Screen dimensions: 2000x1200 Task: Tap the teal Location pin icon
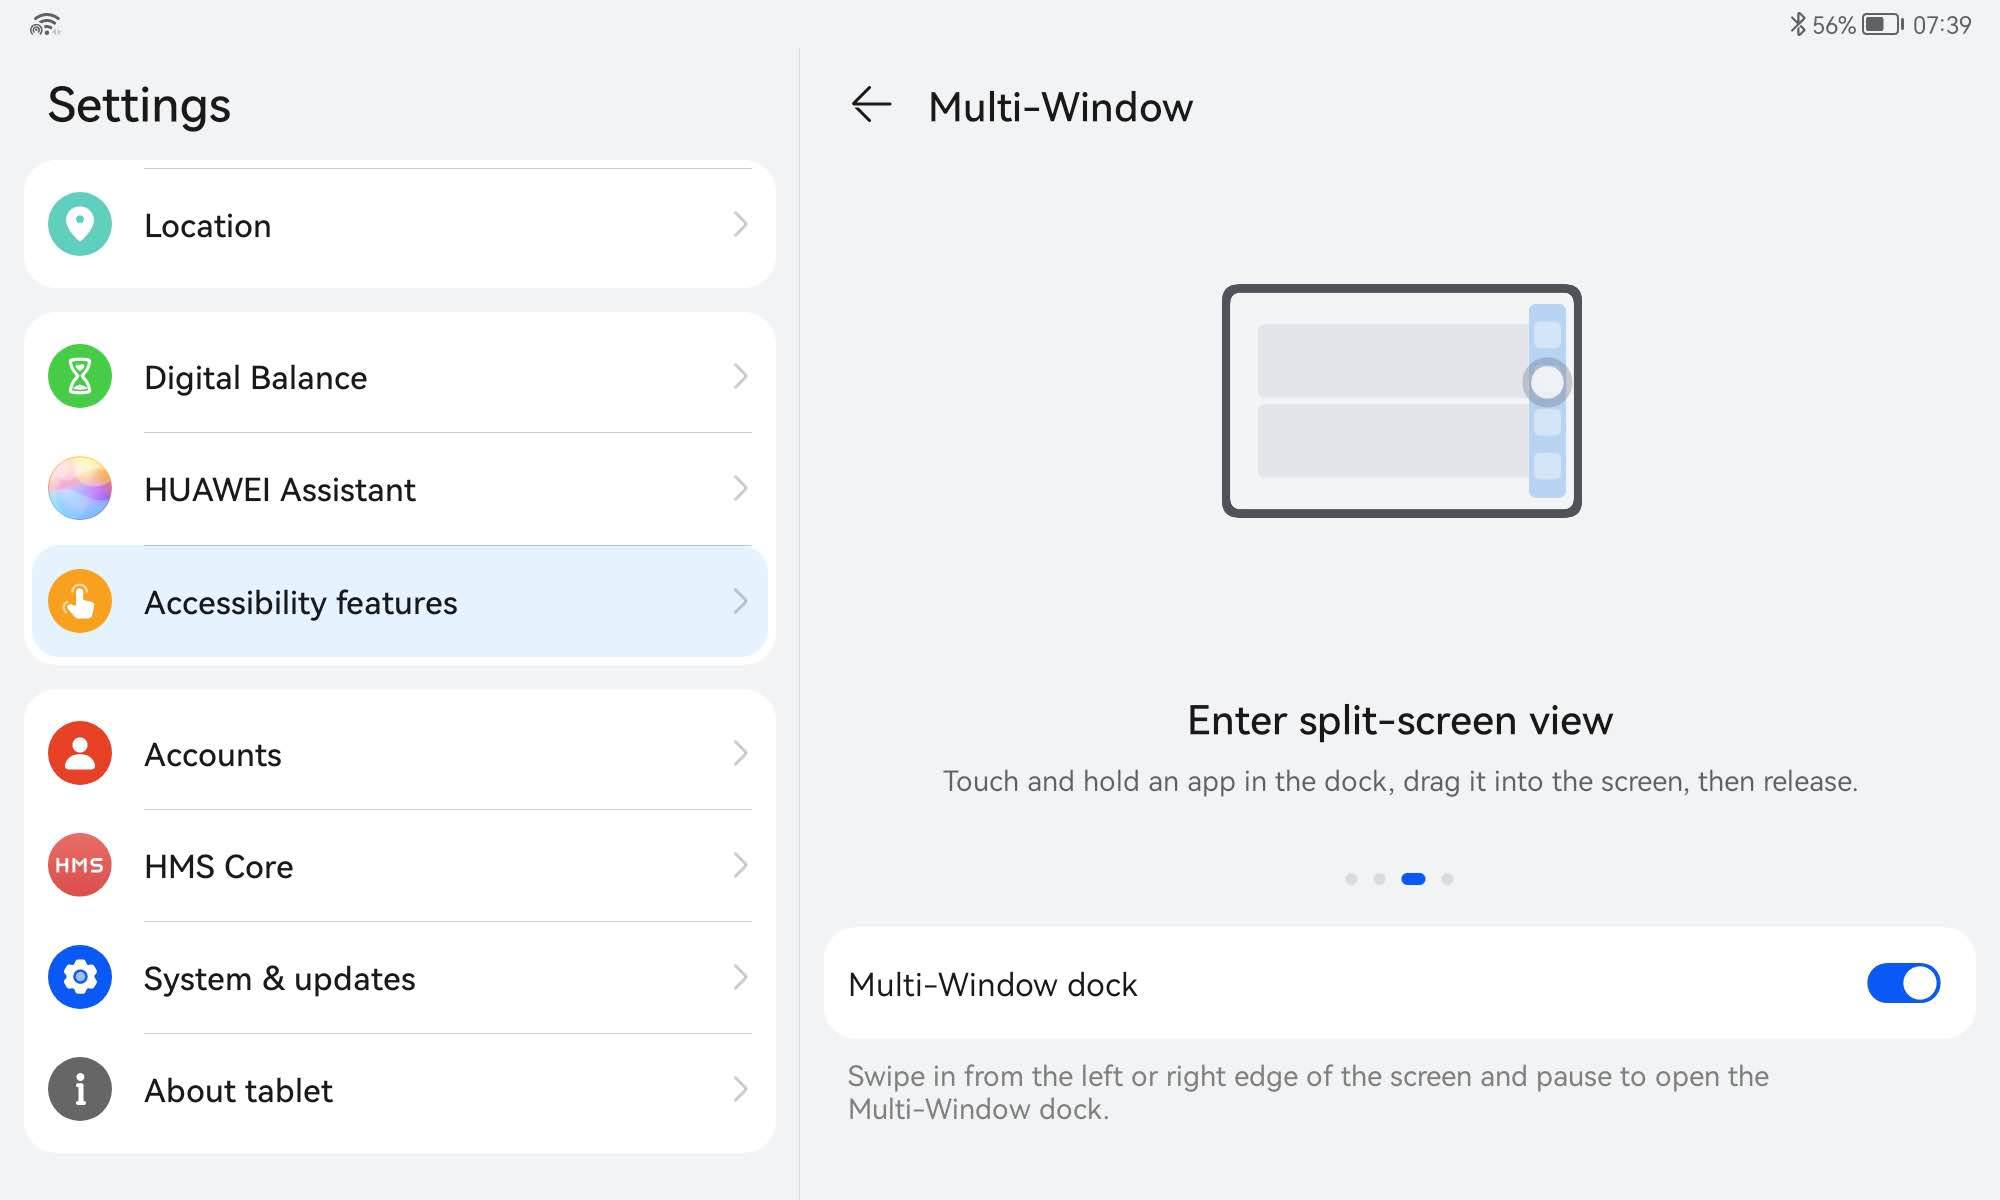80,224
